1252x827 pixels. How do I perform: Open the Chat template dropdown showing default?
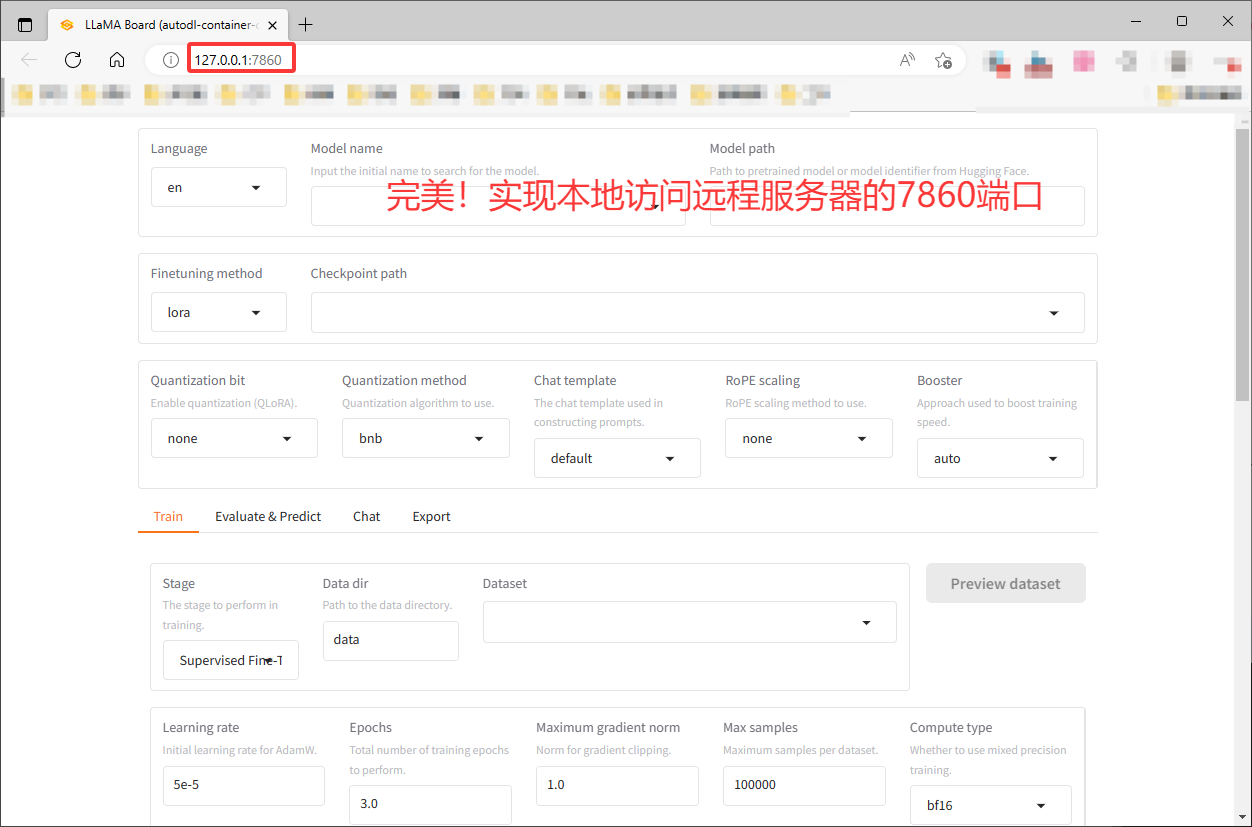click(617, 458)
